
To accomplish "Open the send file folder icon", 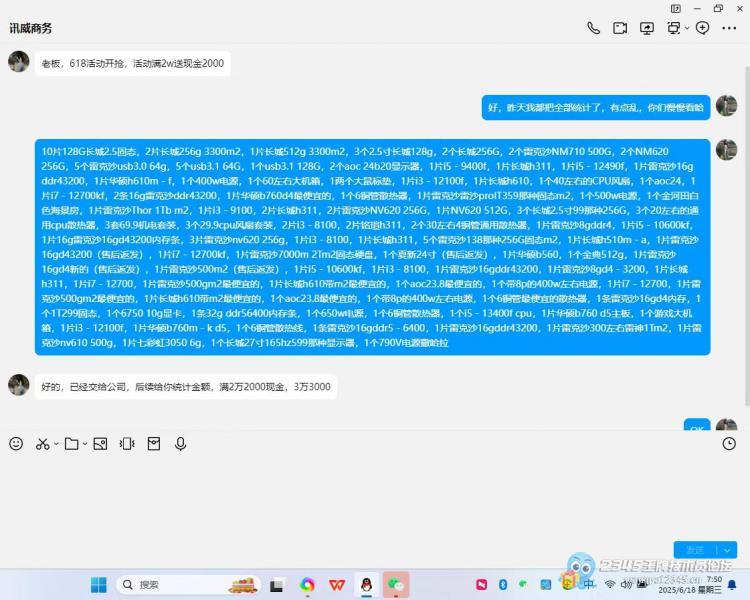I will pyautogui.click(x=71, y=444).
